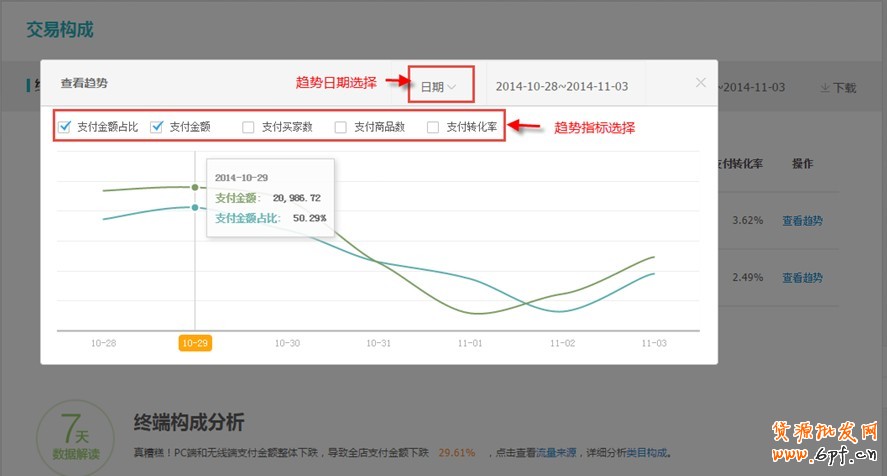Uncheck the 支付金额 checkbox
Image resolution: width=887 pixels, height=476 pixels.
[157, 127]
